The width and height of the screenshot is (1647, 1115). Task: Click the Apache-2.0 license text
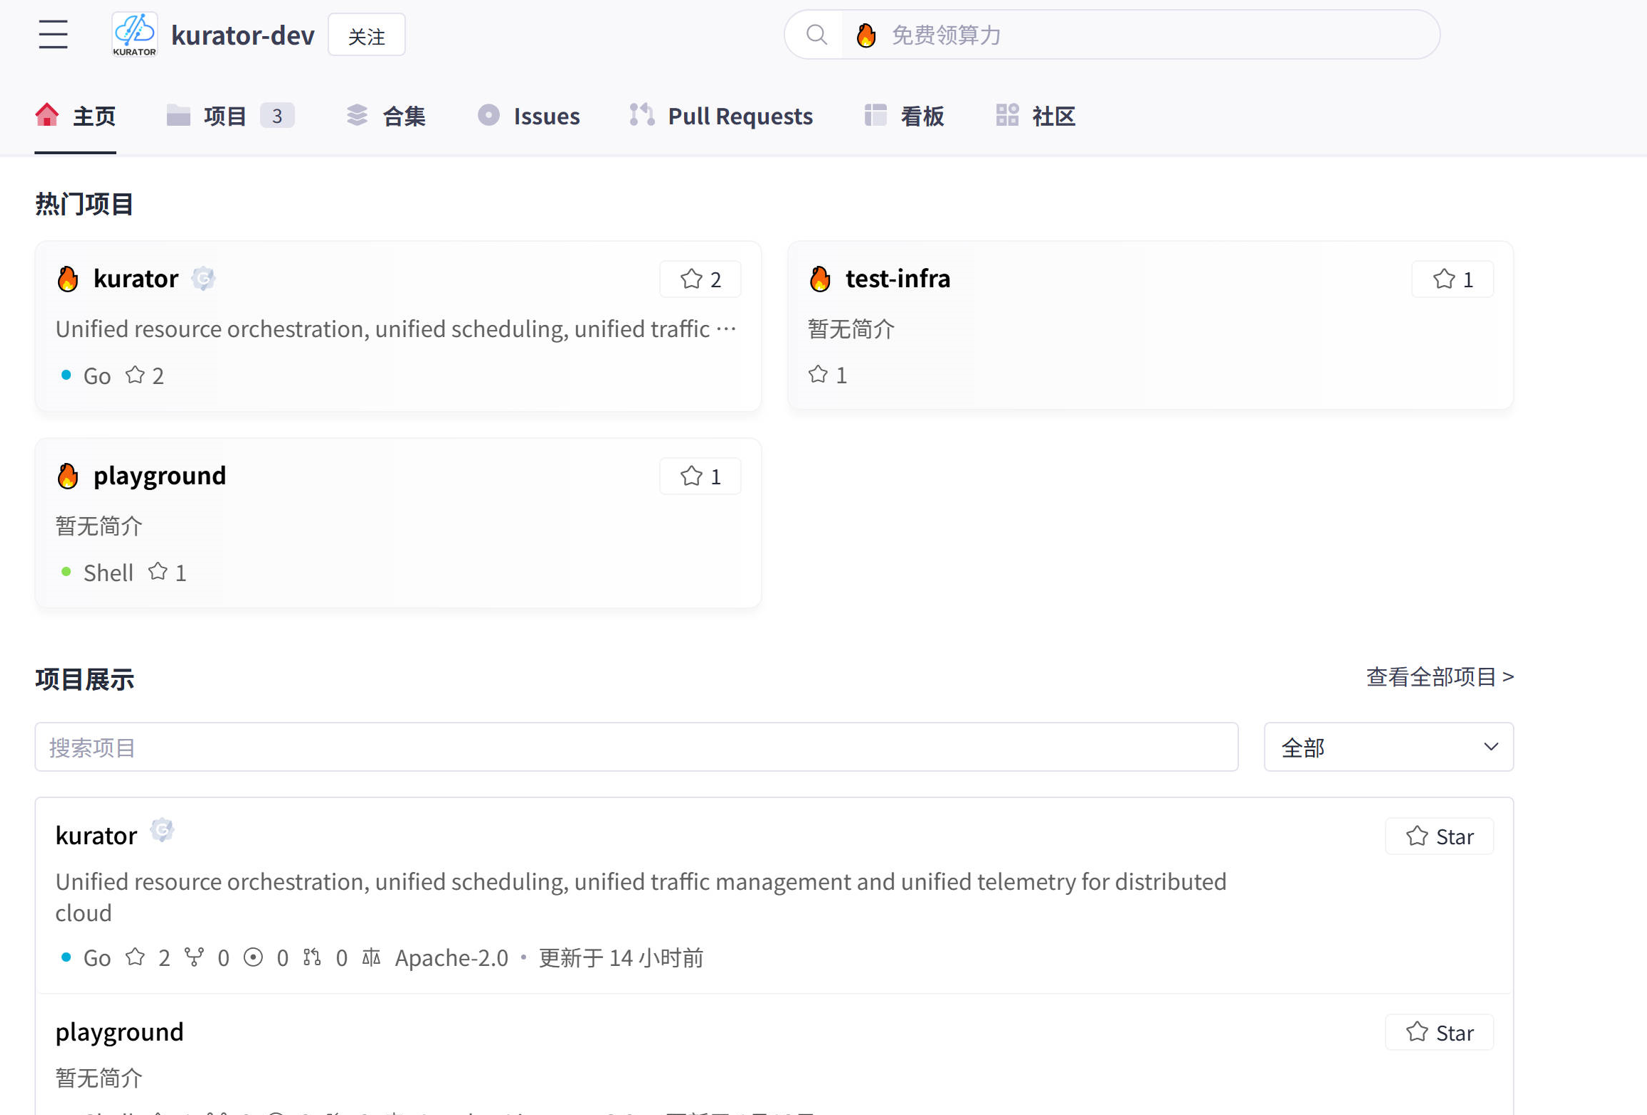(451, 957)
